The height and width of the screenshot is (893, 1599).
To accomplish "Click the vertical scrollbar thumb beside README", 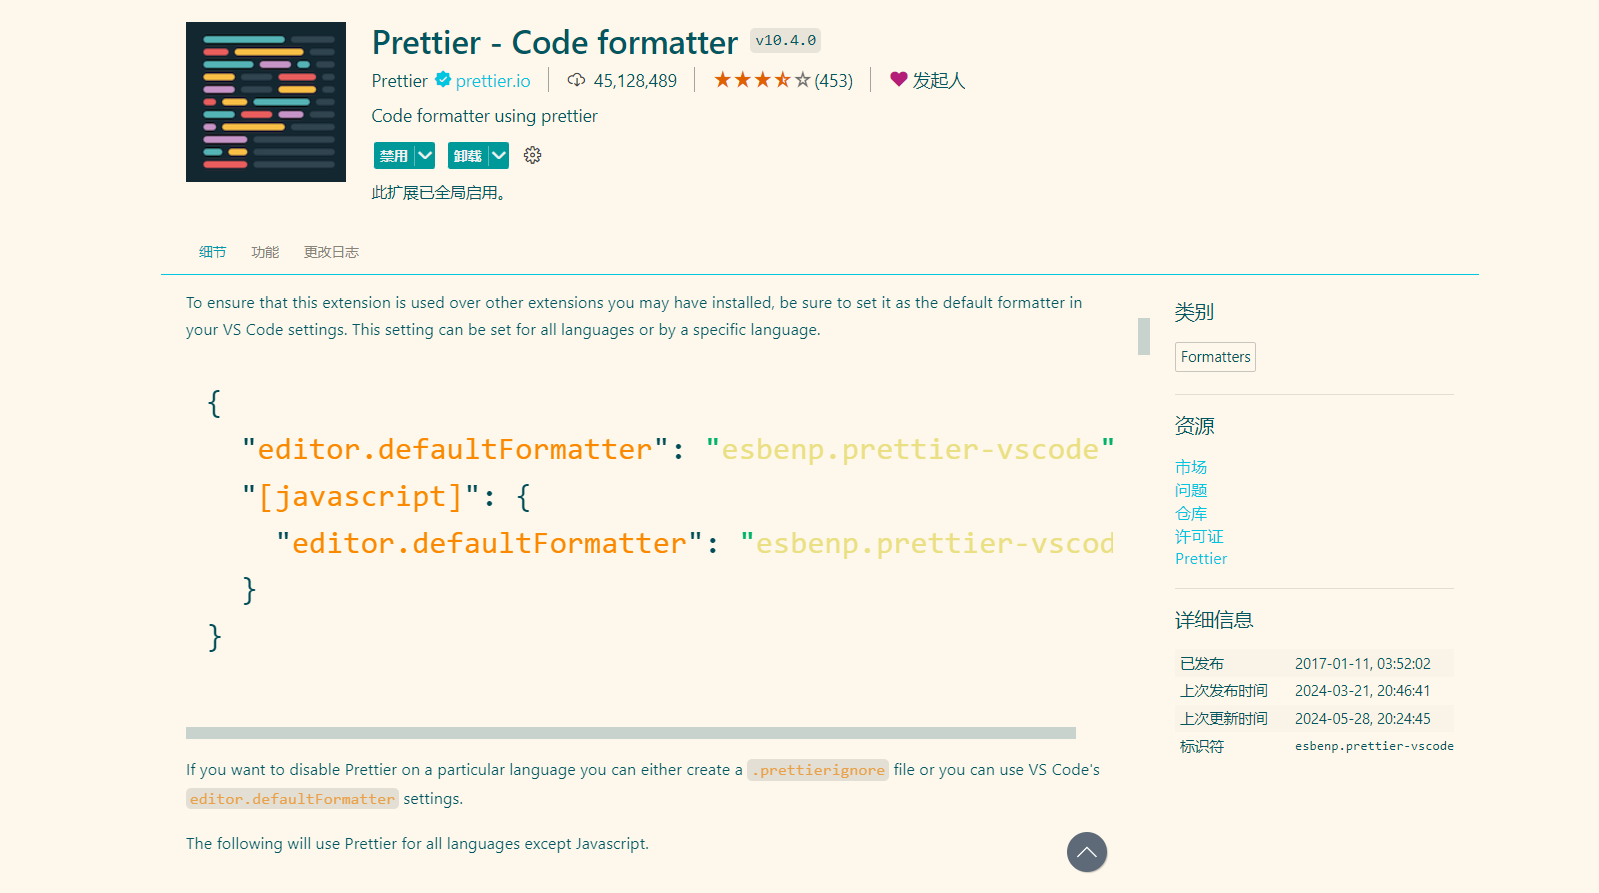I will click(x=1144, y=336).
